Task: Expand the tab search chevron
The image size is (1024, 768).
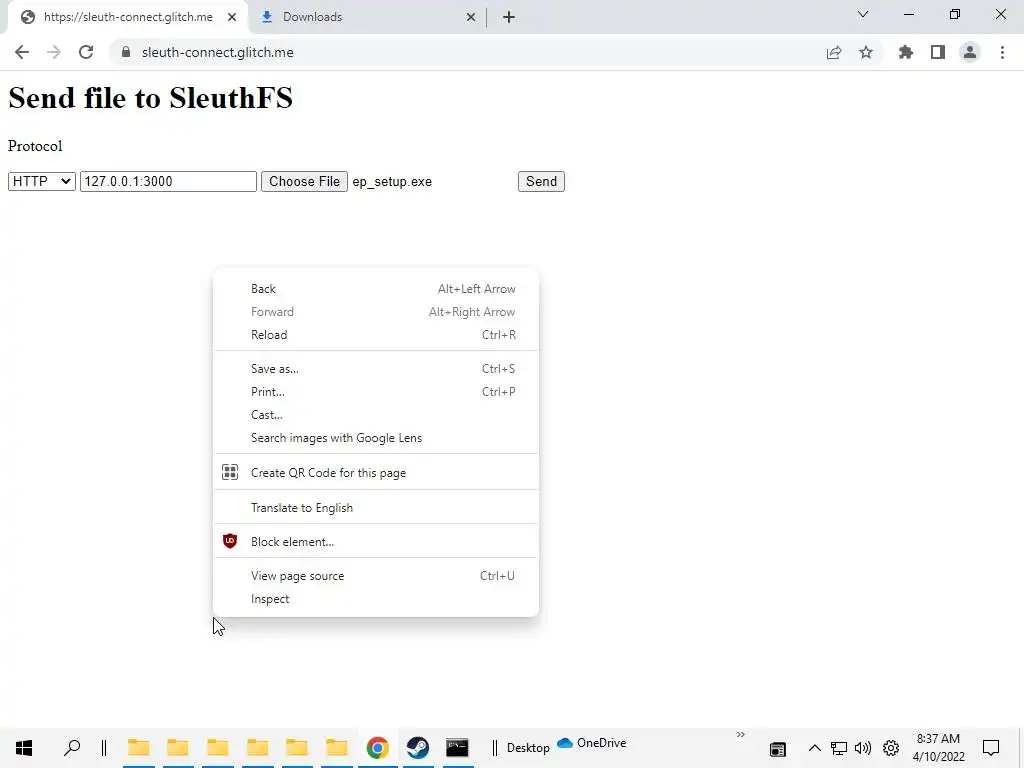Action: [863, 14]
